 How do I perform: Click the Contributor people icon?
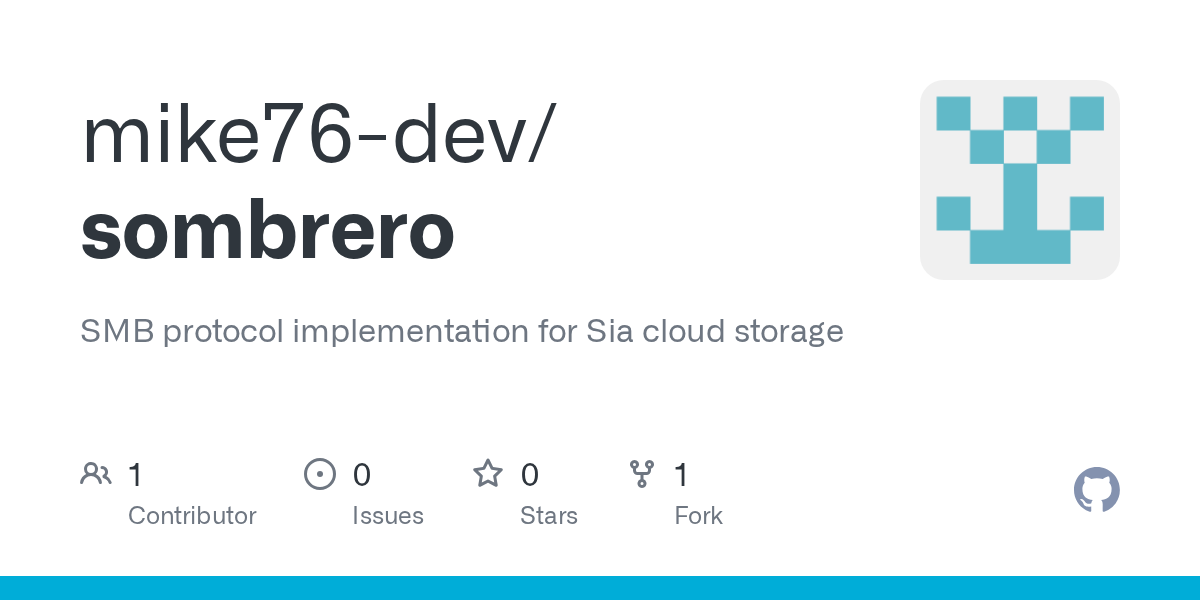pos(96,474)
